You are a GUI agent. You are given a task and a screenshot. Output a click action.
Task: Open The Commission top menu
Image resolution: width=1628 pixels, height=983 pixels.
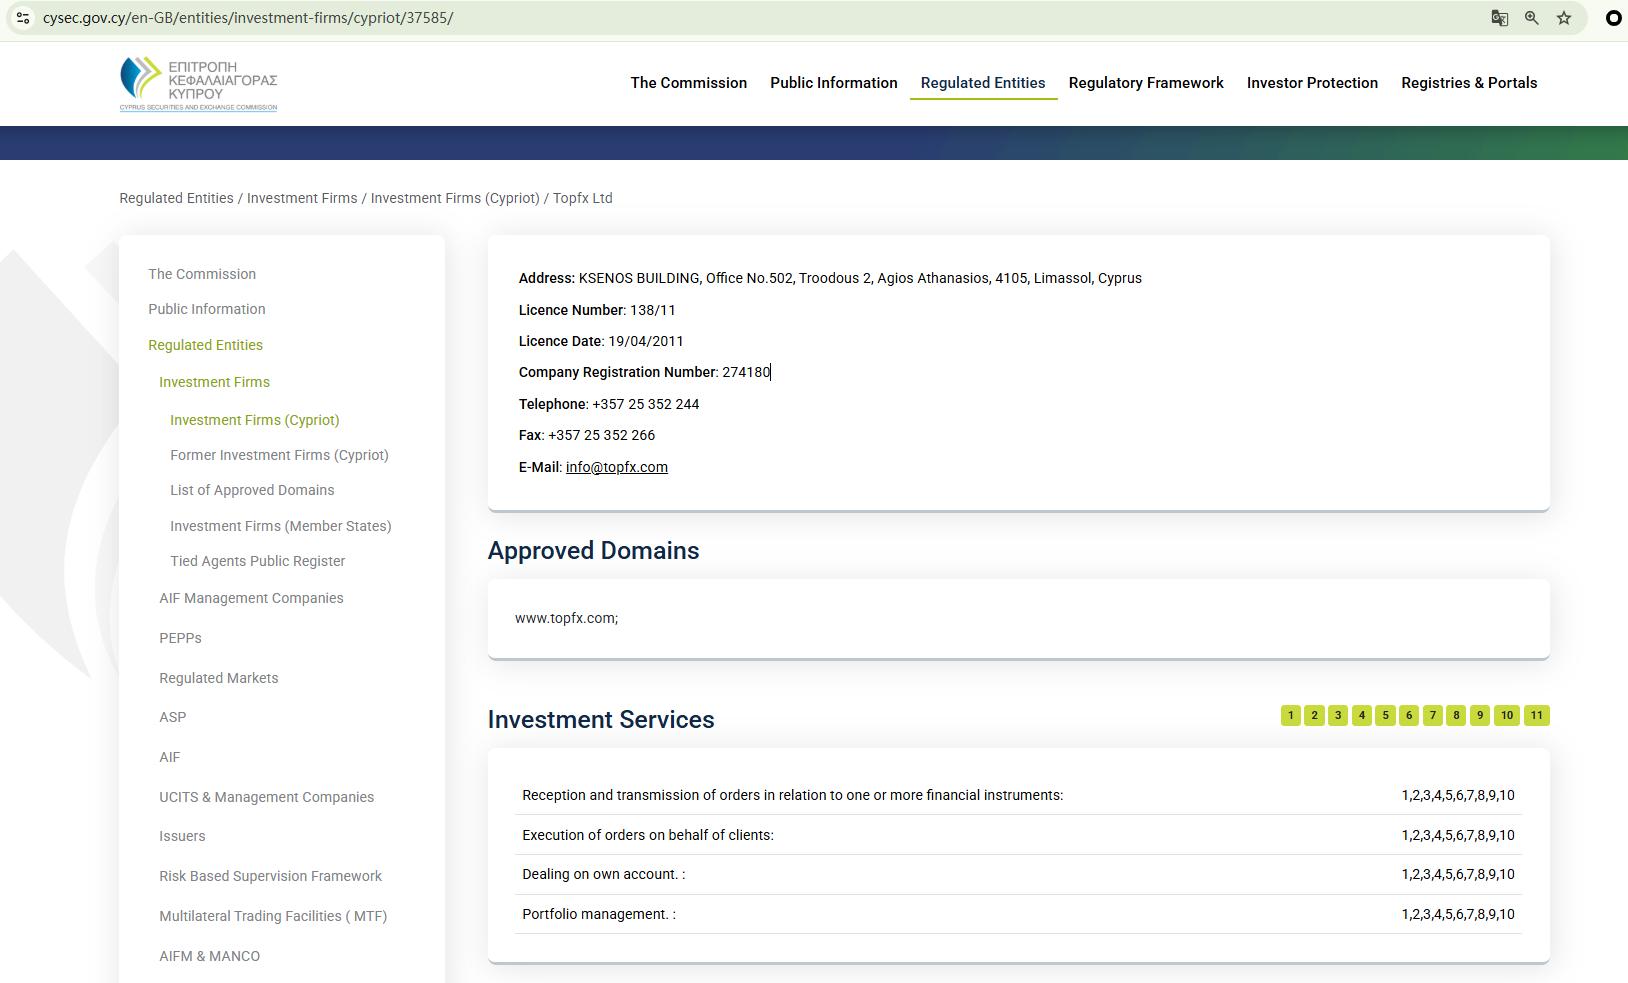(688, 83)
